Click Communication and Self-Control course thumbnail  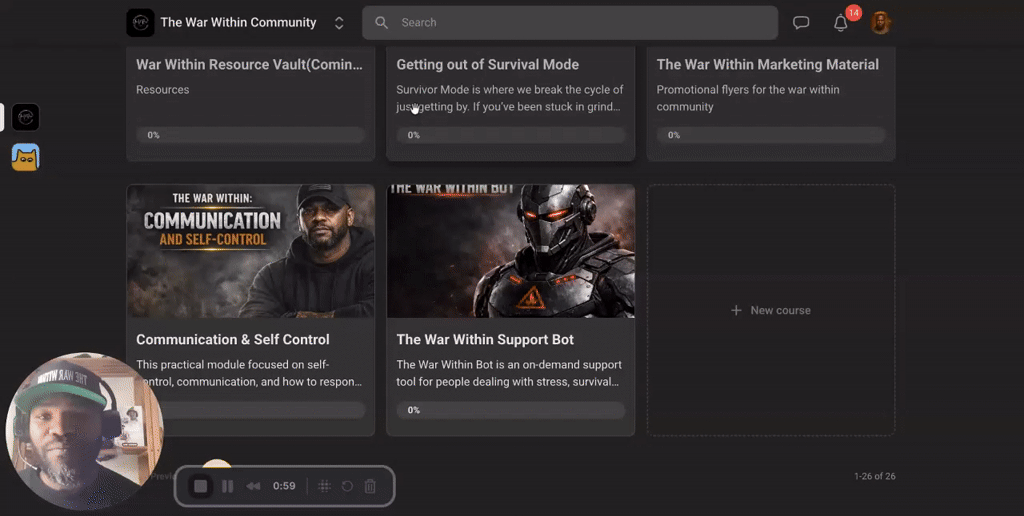click(251, 251)
